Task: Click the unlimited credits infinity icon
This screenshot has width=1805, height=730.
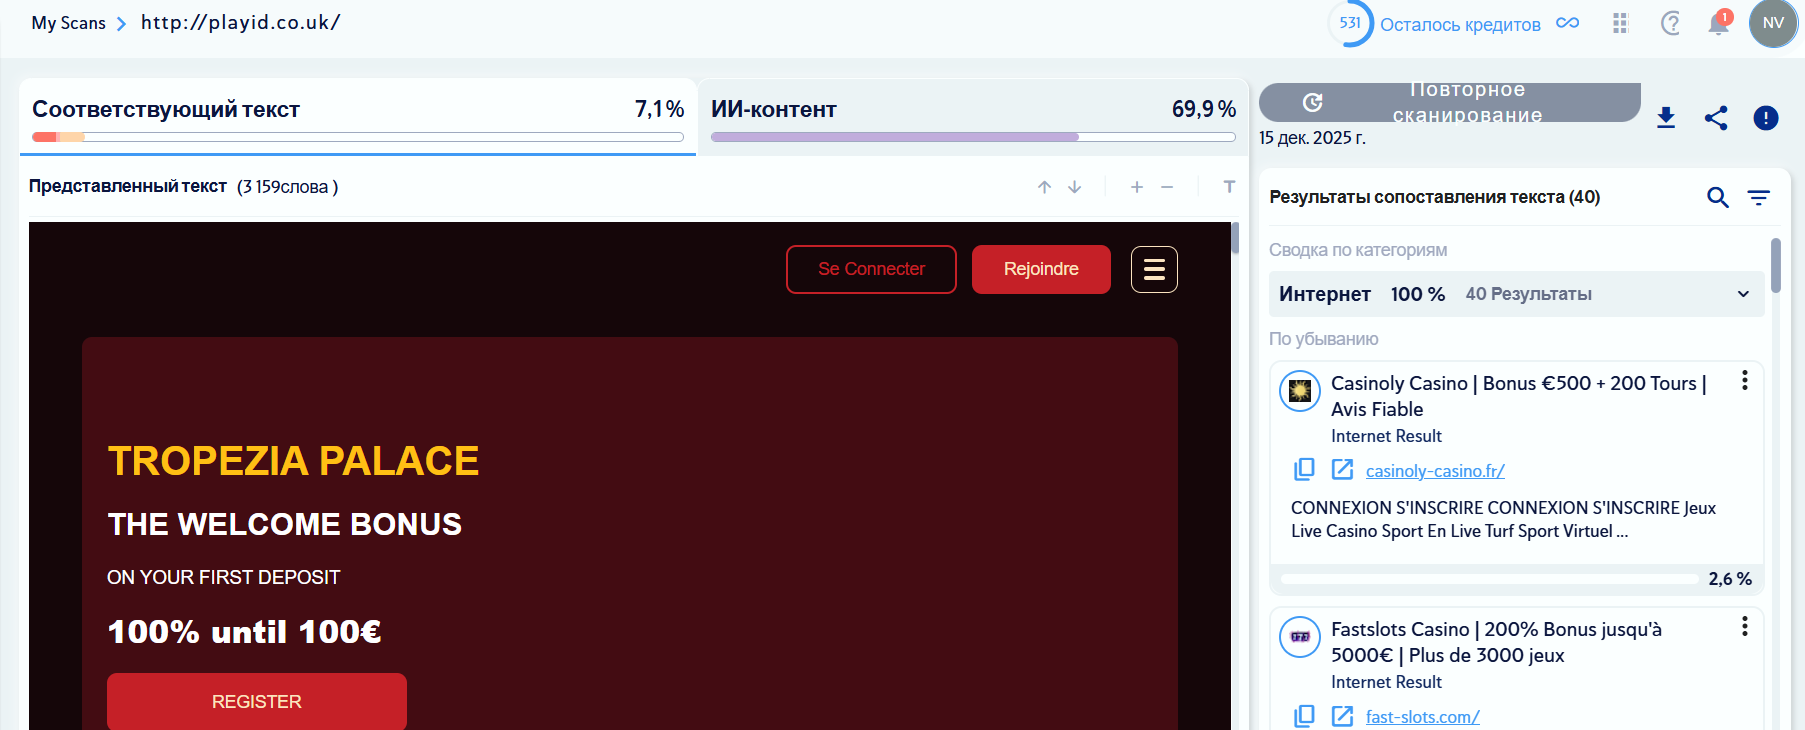Action: (x=1567, y=23)
